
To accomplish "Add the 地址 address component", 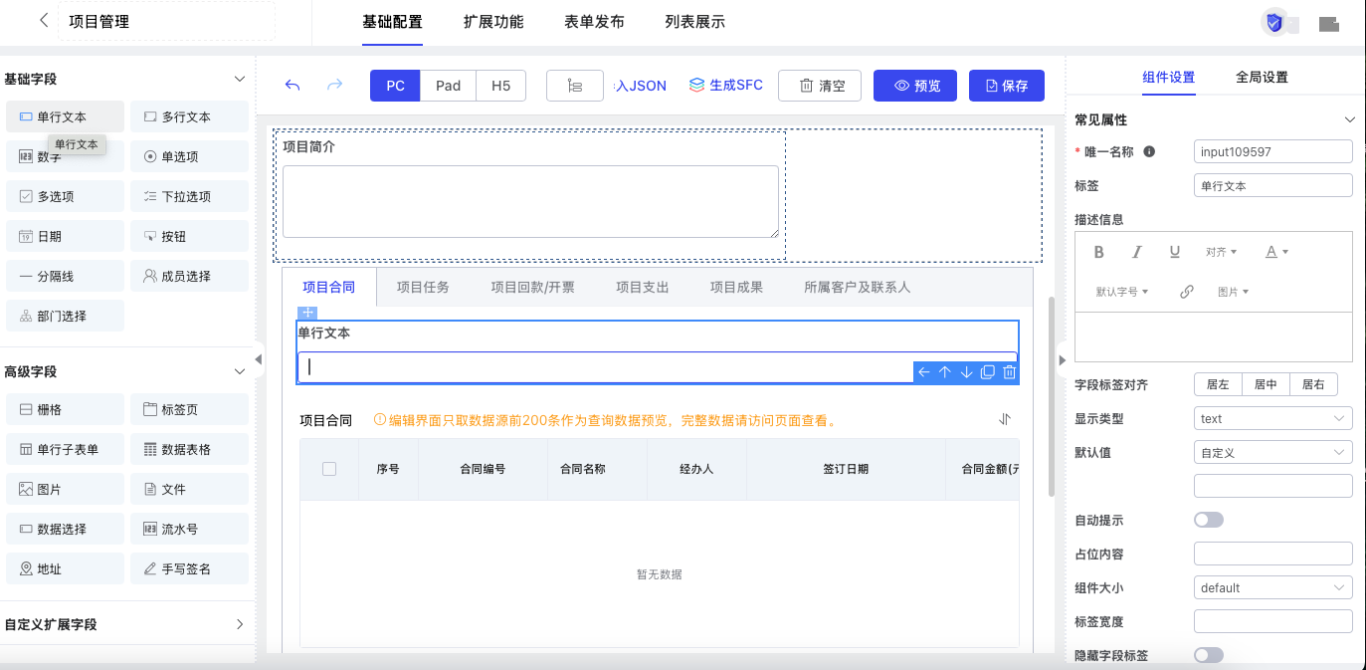I will pos(65,569).
